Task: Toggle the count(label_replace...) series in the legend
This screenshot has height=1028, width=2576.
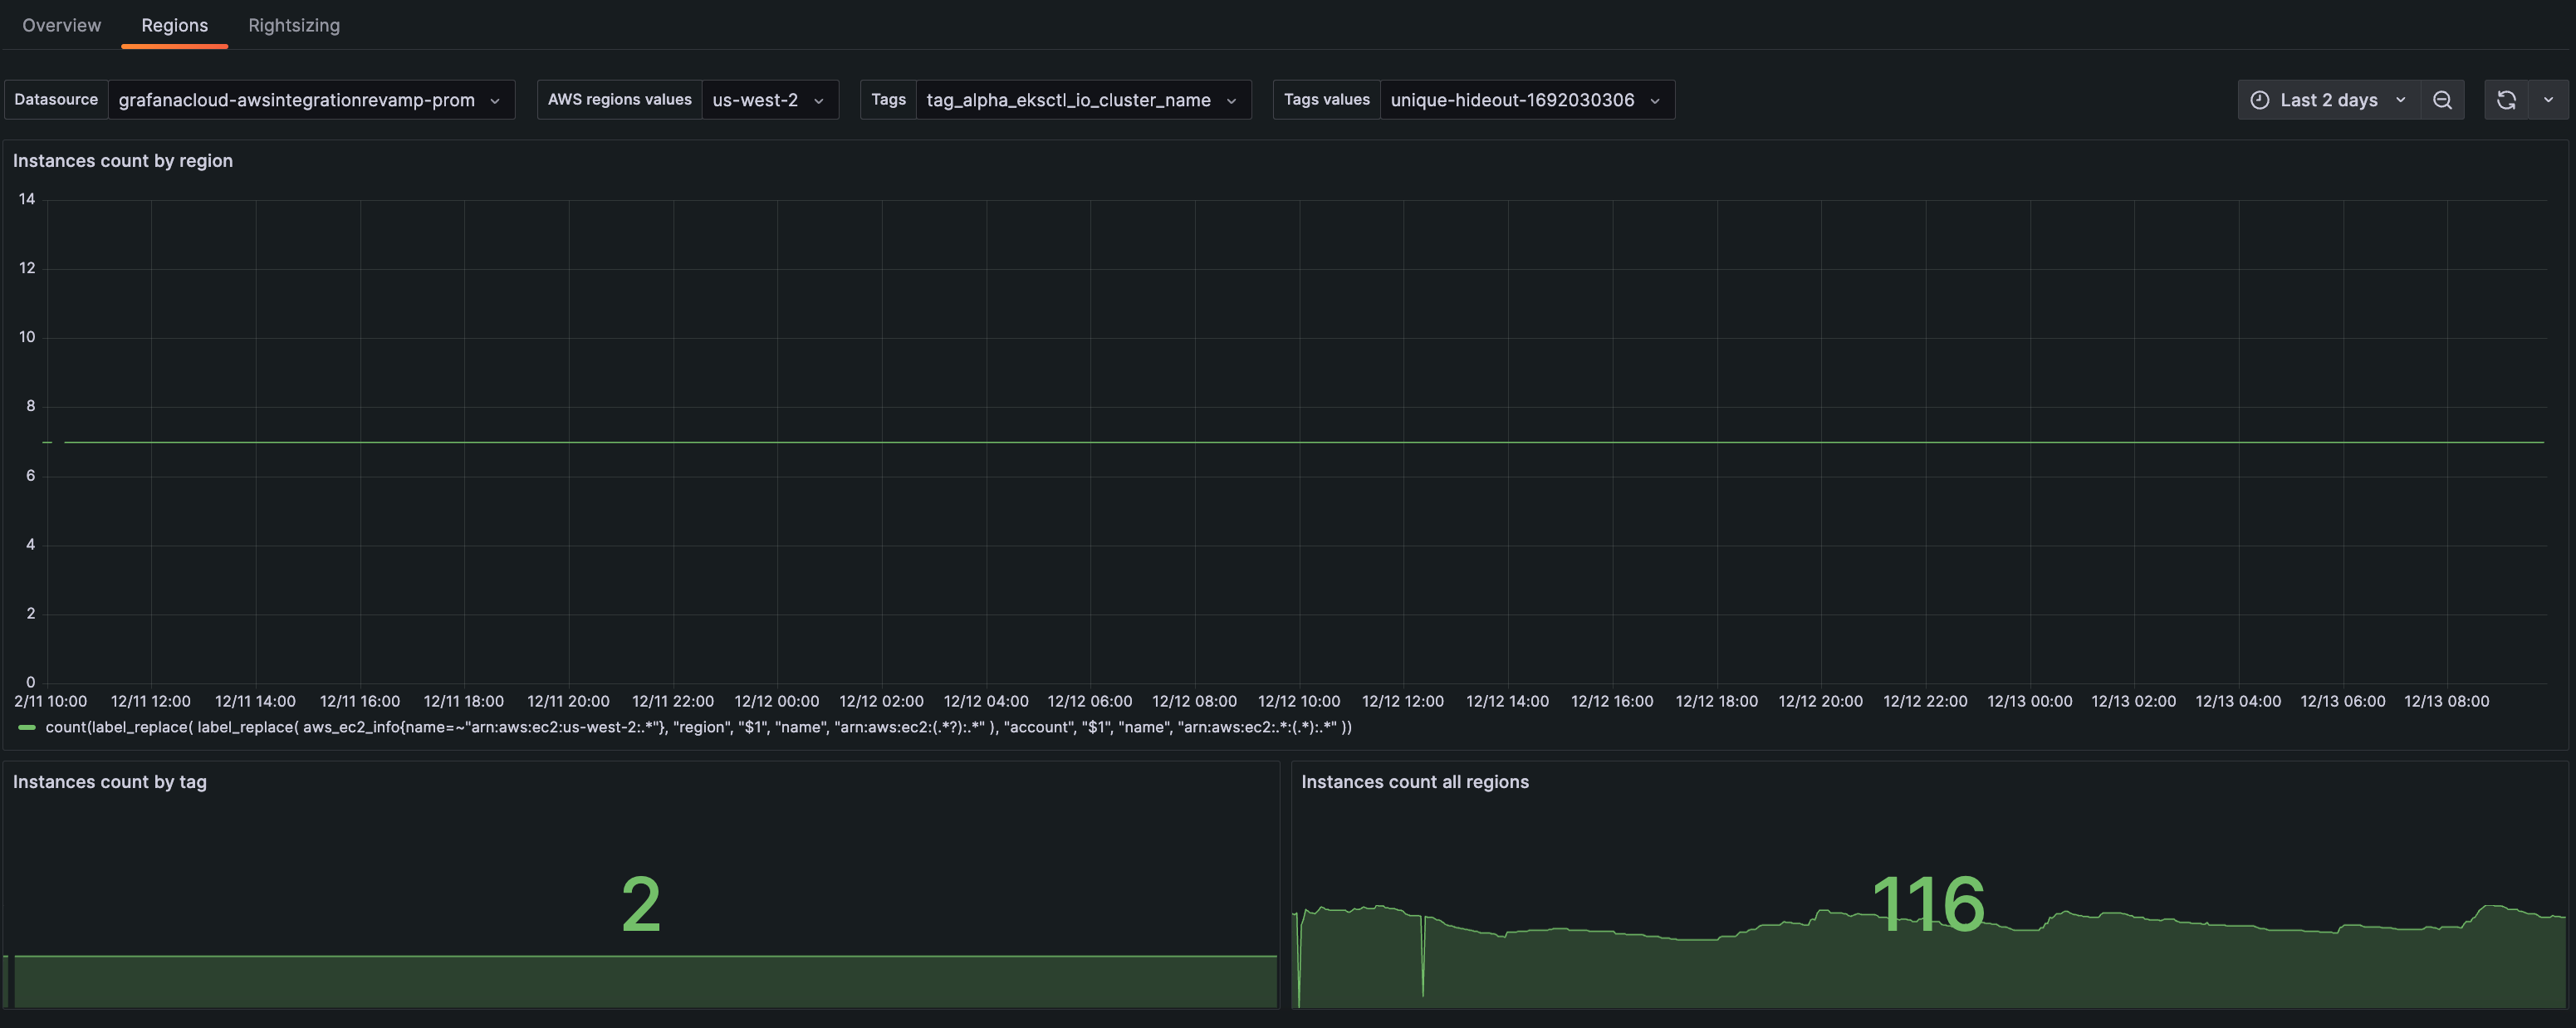Action: tap(698, 727)
